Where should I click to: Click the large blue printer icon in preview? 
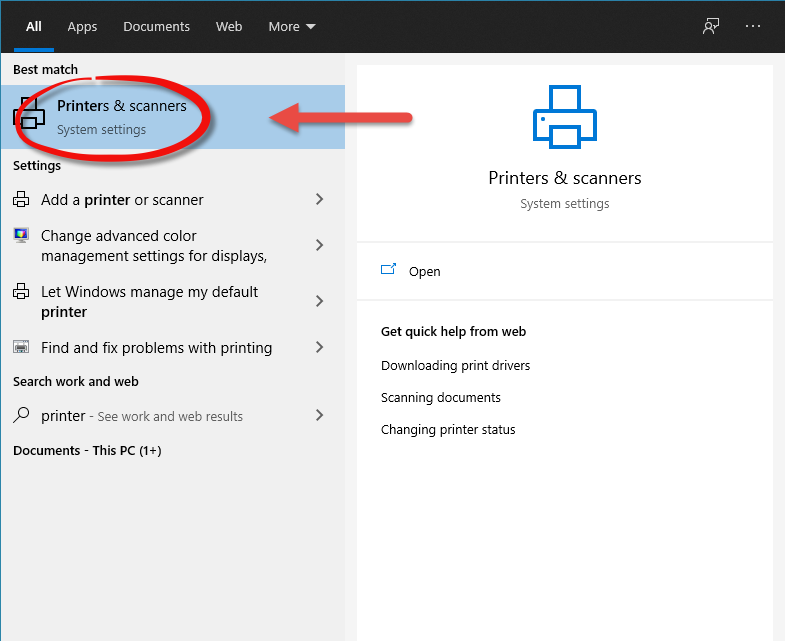click(x=565, y=117)
